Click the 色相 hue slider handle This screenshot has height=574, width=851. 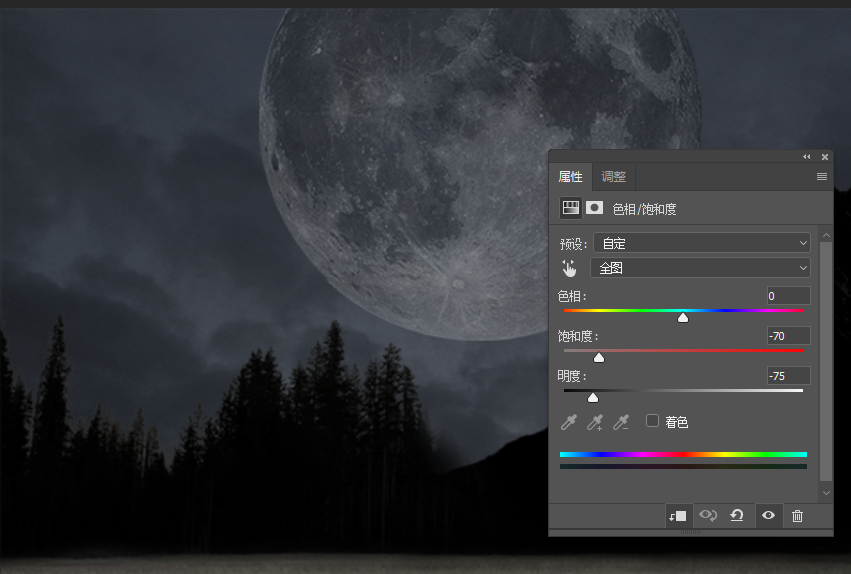tap(683, 317)
